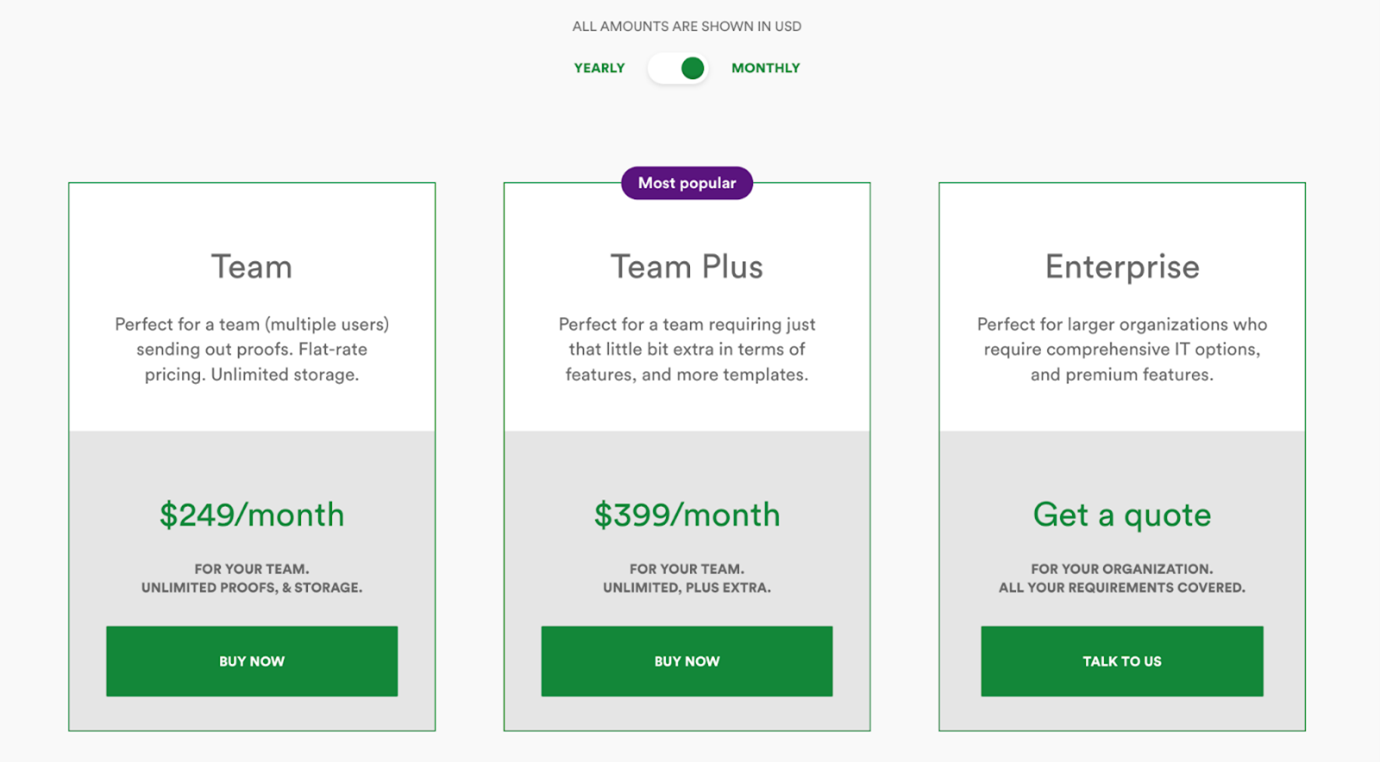This screenshot has height=762, width=1380.
Task: Click the $399/month price text
Action: [686, 514]
